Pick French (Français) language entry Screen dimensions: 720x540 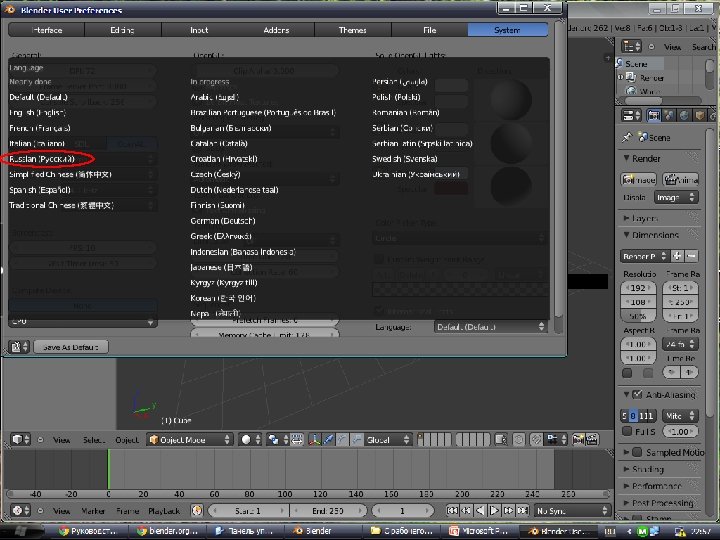(x=40, y=128)
